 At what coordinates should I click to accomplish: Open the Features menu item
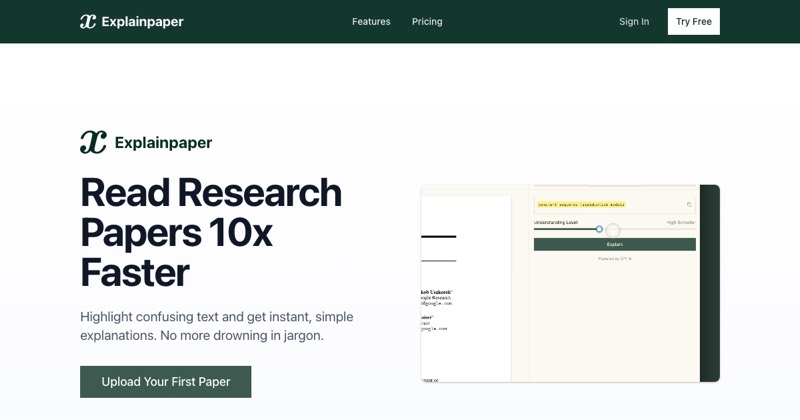371,21
